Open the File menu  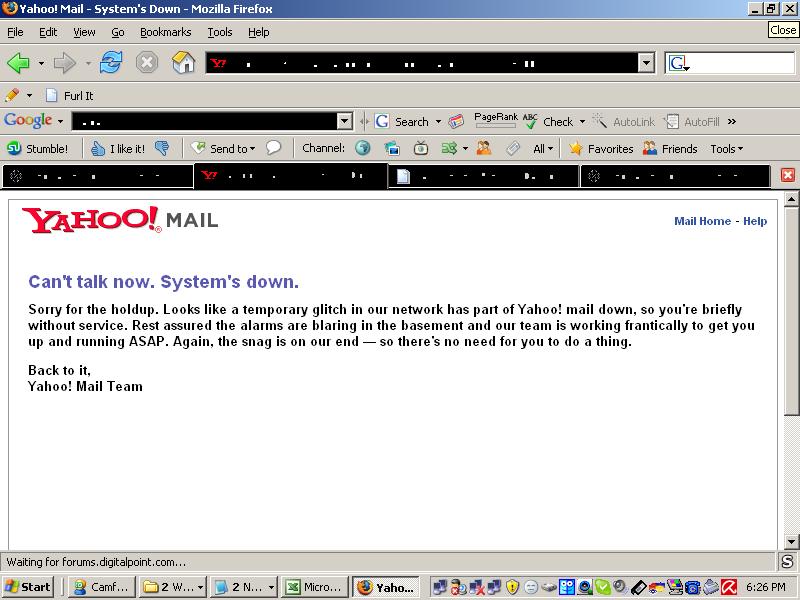15,32
